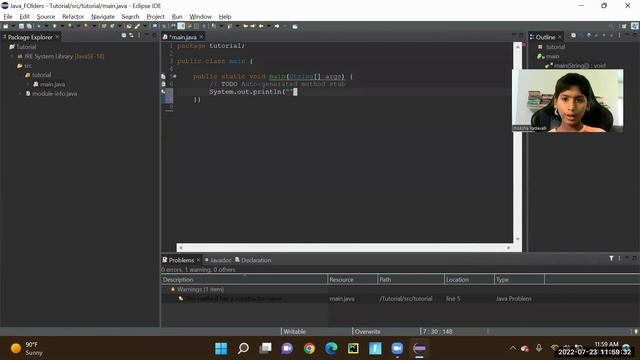Sort Problems by Path column header
This screenshot has width=640, height=360.
point(411,280)
